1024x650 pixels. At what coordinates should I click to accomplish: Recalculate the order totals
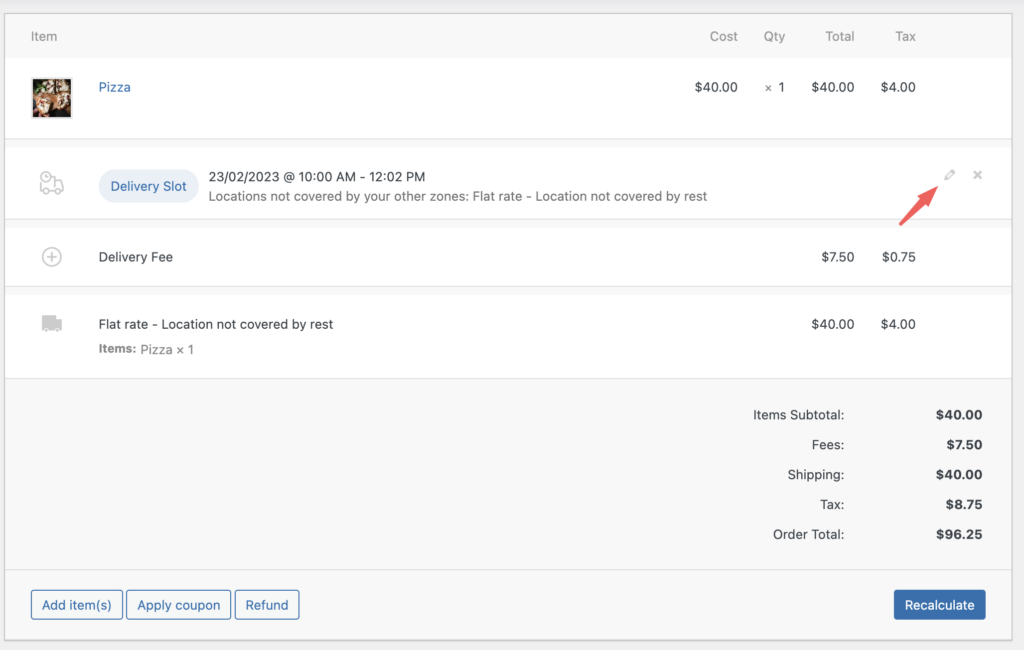pyautogui.click(x=939, y=604)
